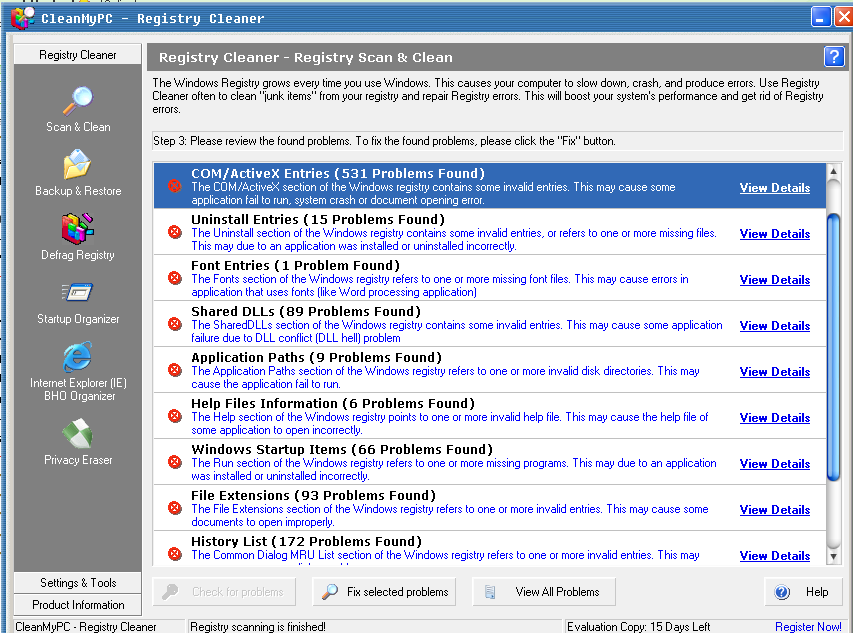
Task: Select 'Help Files Information (6 Problems Found)' title
Action: pos(333,404)
